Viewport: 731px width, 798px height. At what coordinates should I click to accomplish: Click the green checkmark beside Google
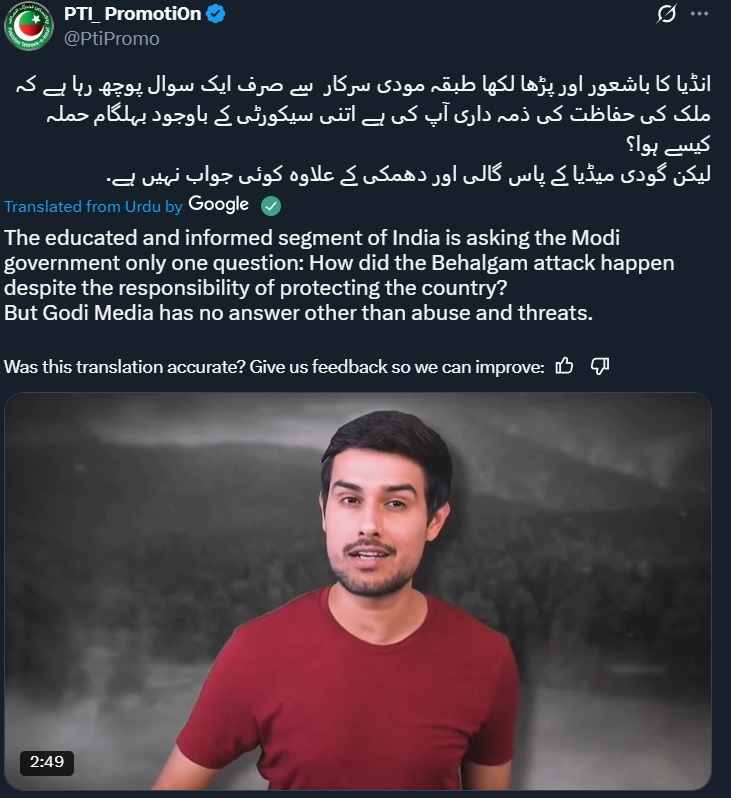pos(271,206)
